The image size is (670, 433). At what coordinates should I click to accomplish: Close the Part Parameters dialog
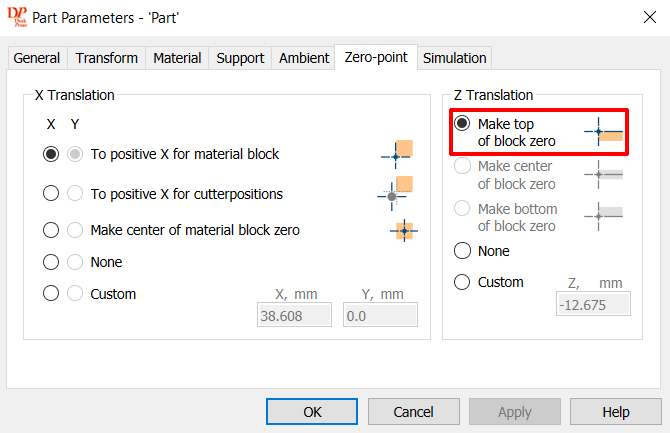pyautogui.click(x=650, y=17)
